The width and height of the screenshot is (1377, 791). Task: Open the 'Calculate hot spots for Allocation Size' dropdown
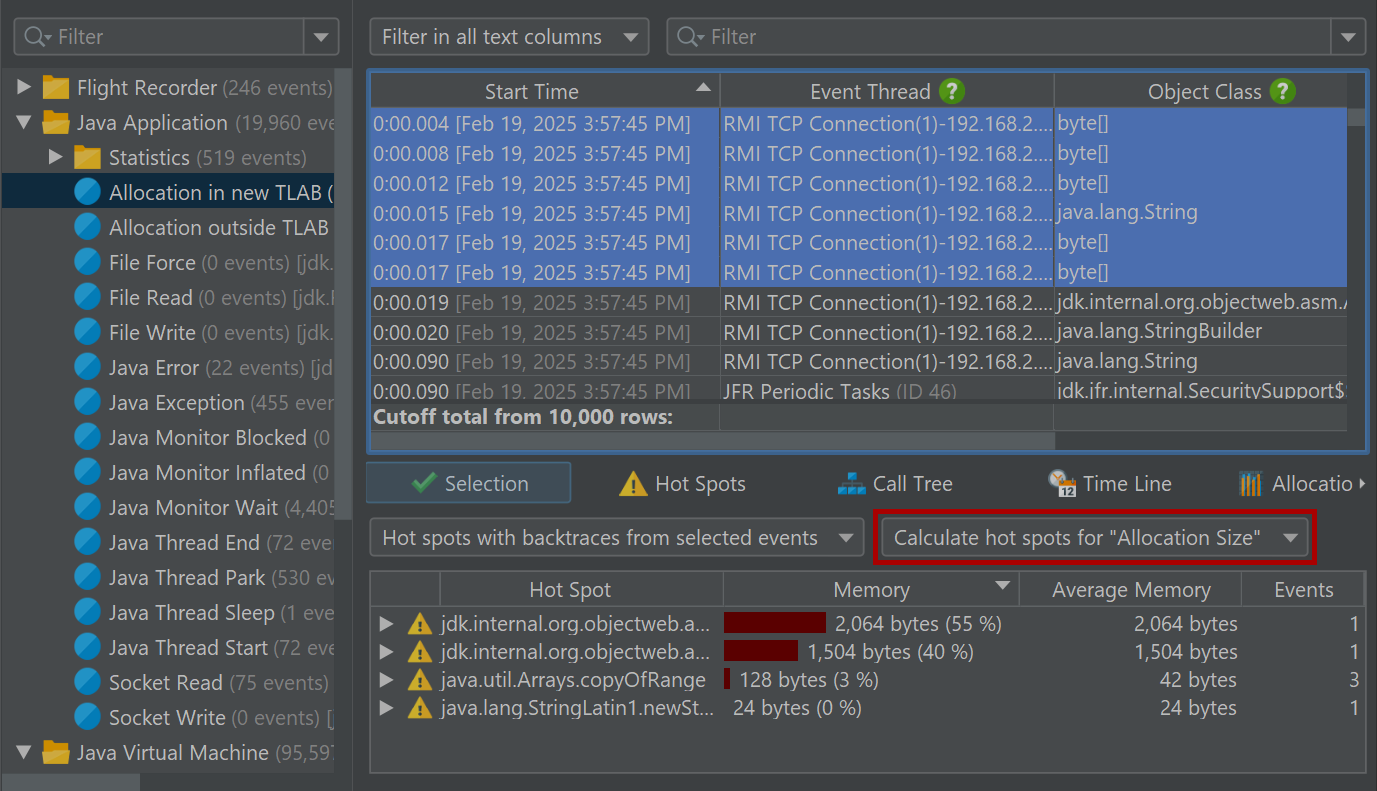tap(1098, 538)
